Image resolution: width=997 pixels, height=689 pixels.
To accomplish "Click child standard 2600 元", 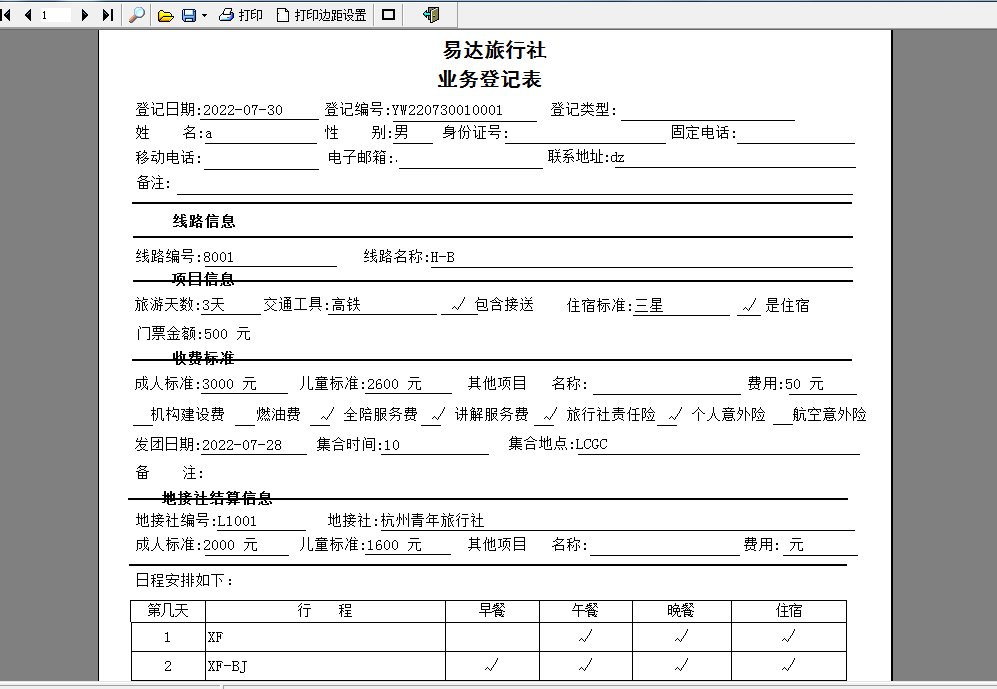I will (394, 384).
